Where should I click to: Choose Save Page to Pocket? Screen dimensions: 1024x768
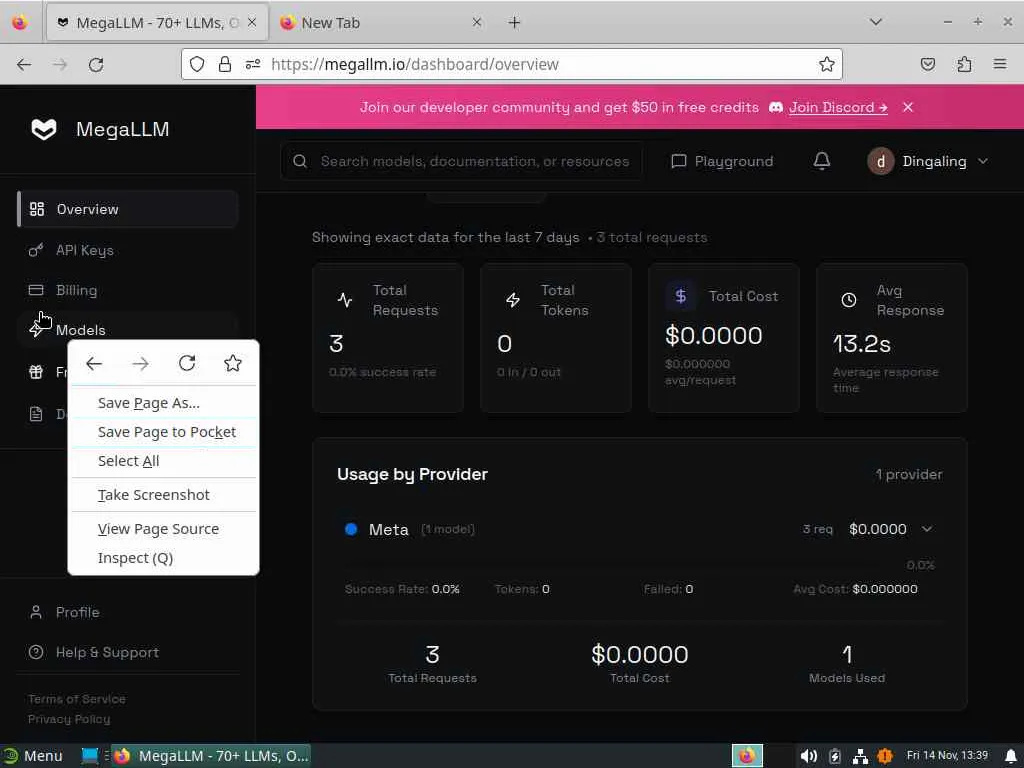[163, 432]
